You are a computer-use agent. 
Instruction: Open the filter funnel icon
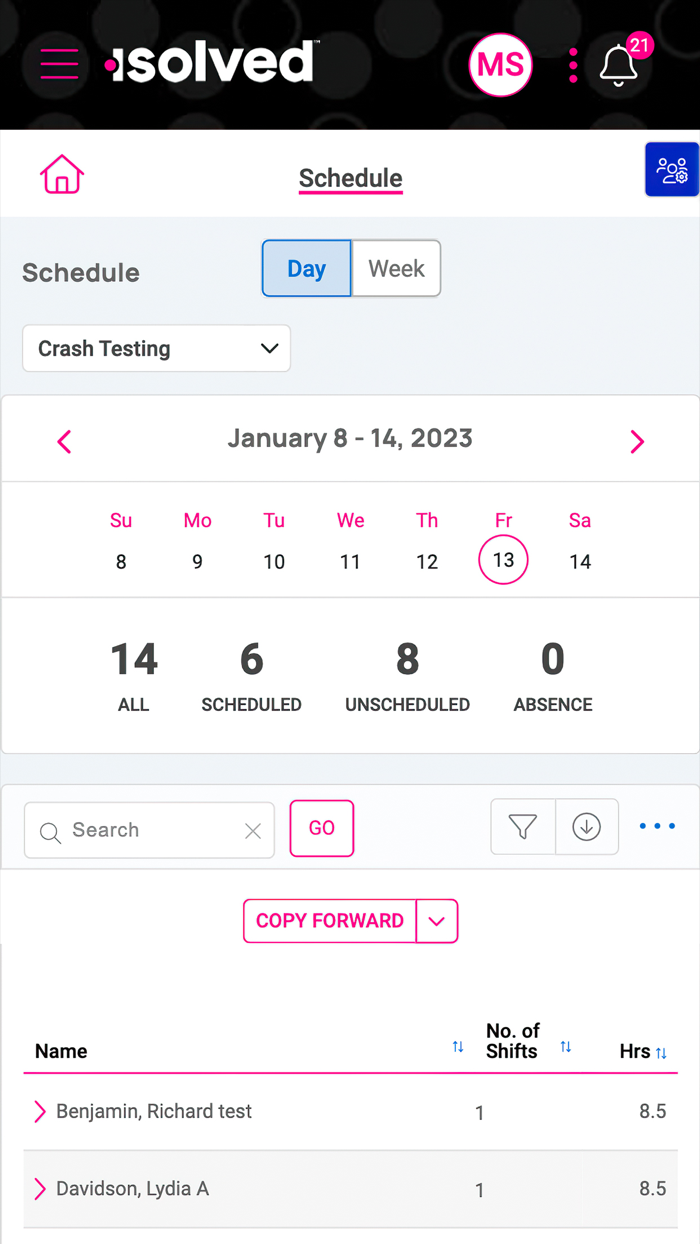click(x=523, y=827)
